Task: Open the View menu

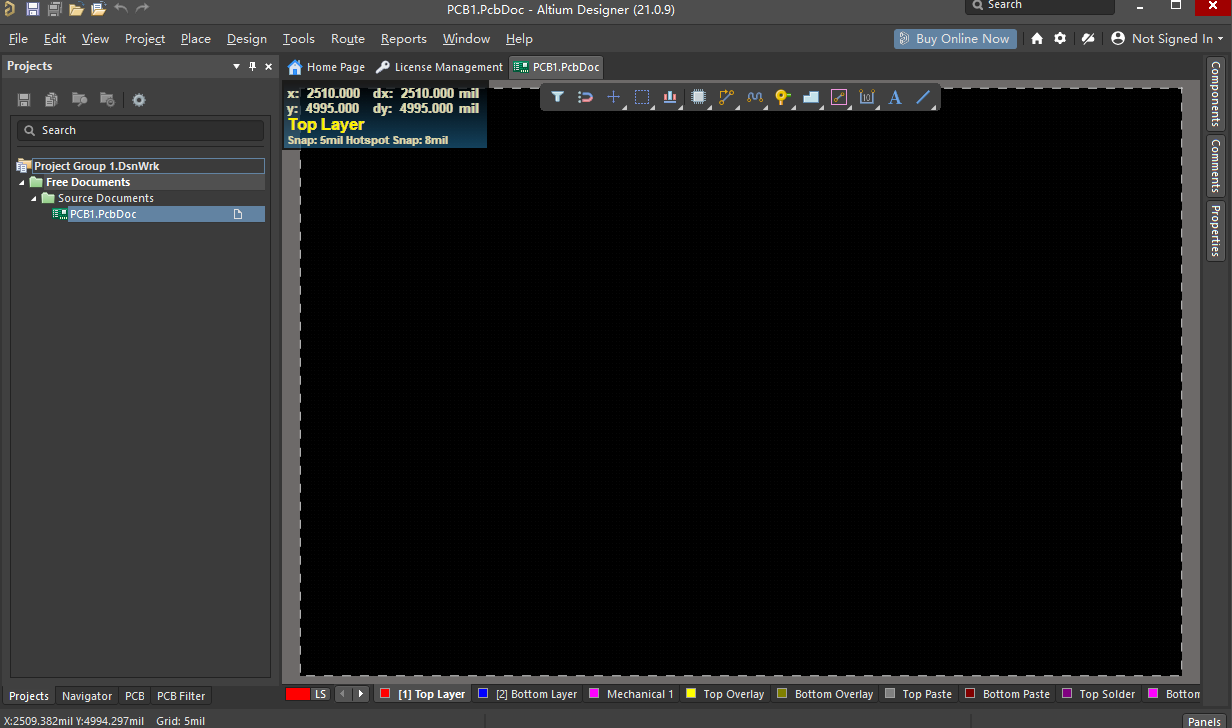Action: pyautogui.click(x=96, y=38)
